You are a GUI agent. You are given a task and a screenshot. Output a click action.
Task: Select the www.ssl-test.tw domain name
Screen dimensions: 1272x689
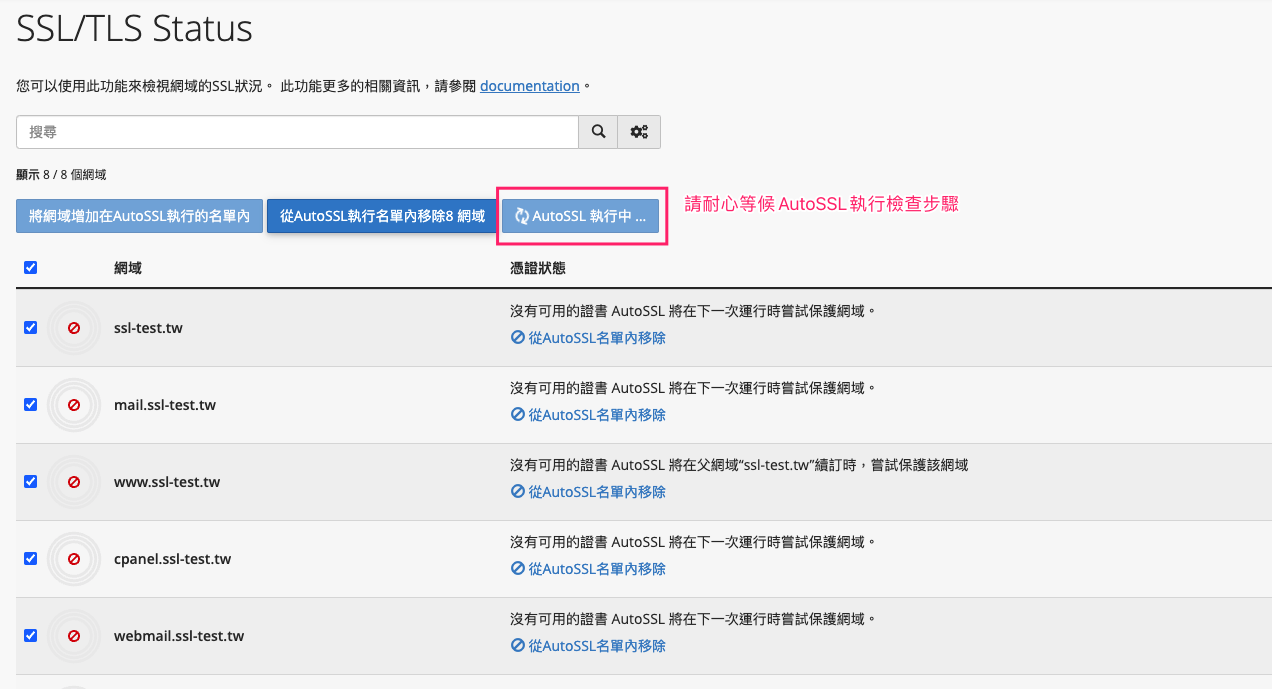click(167, 482)
